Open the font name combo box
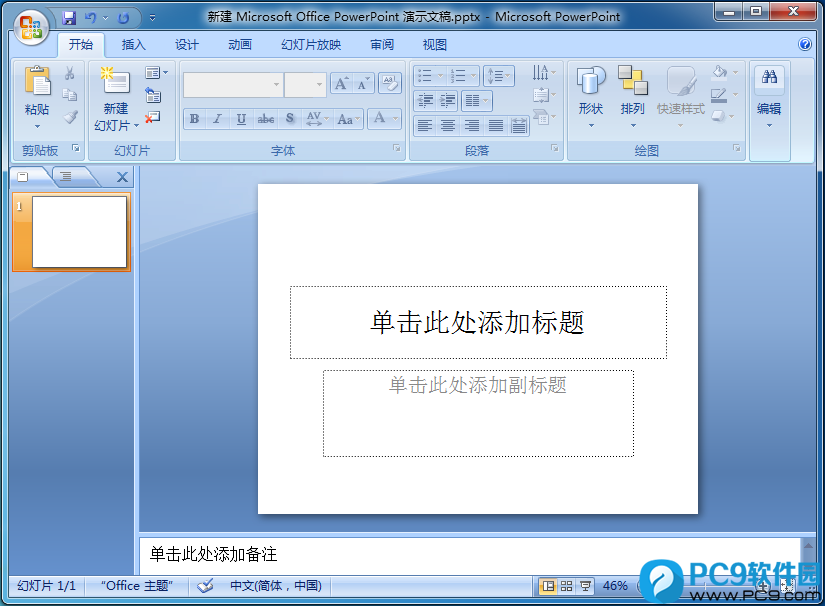The height and width of the screenshot is (606, 825). pyautogui.click(x=233, y=85)
